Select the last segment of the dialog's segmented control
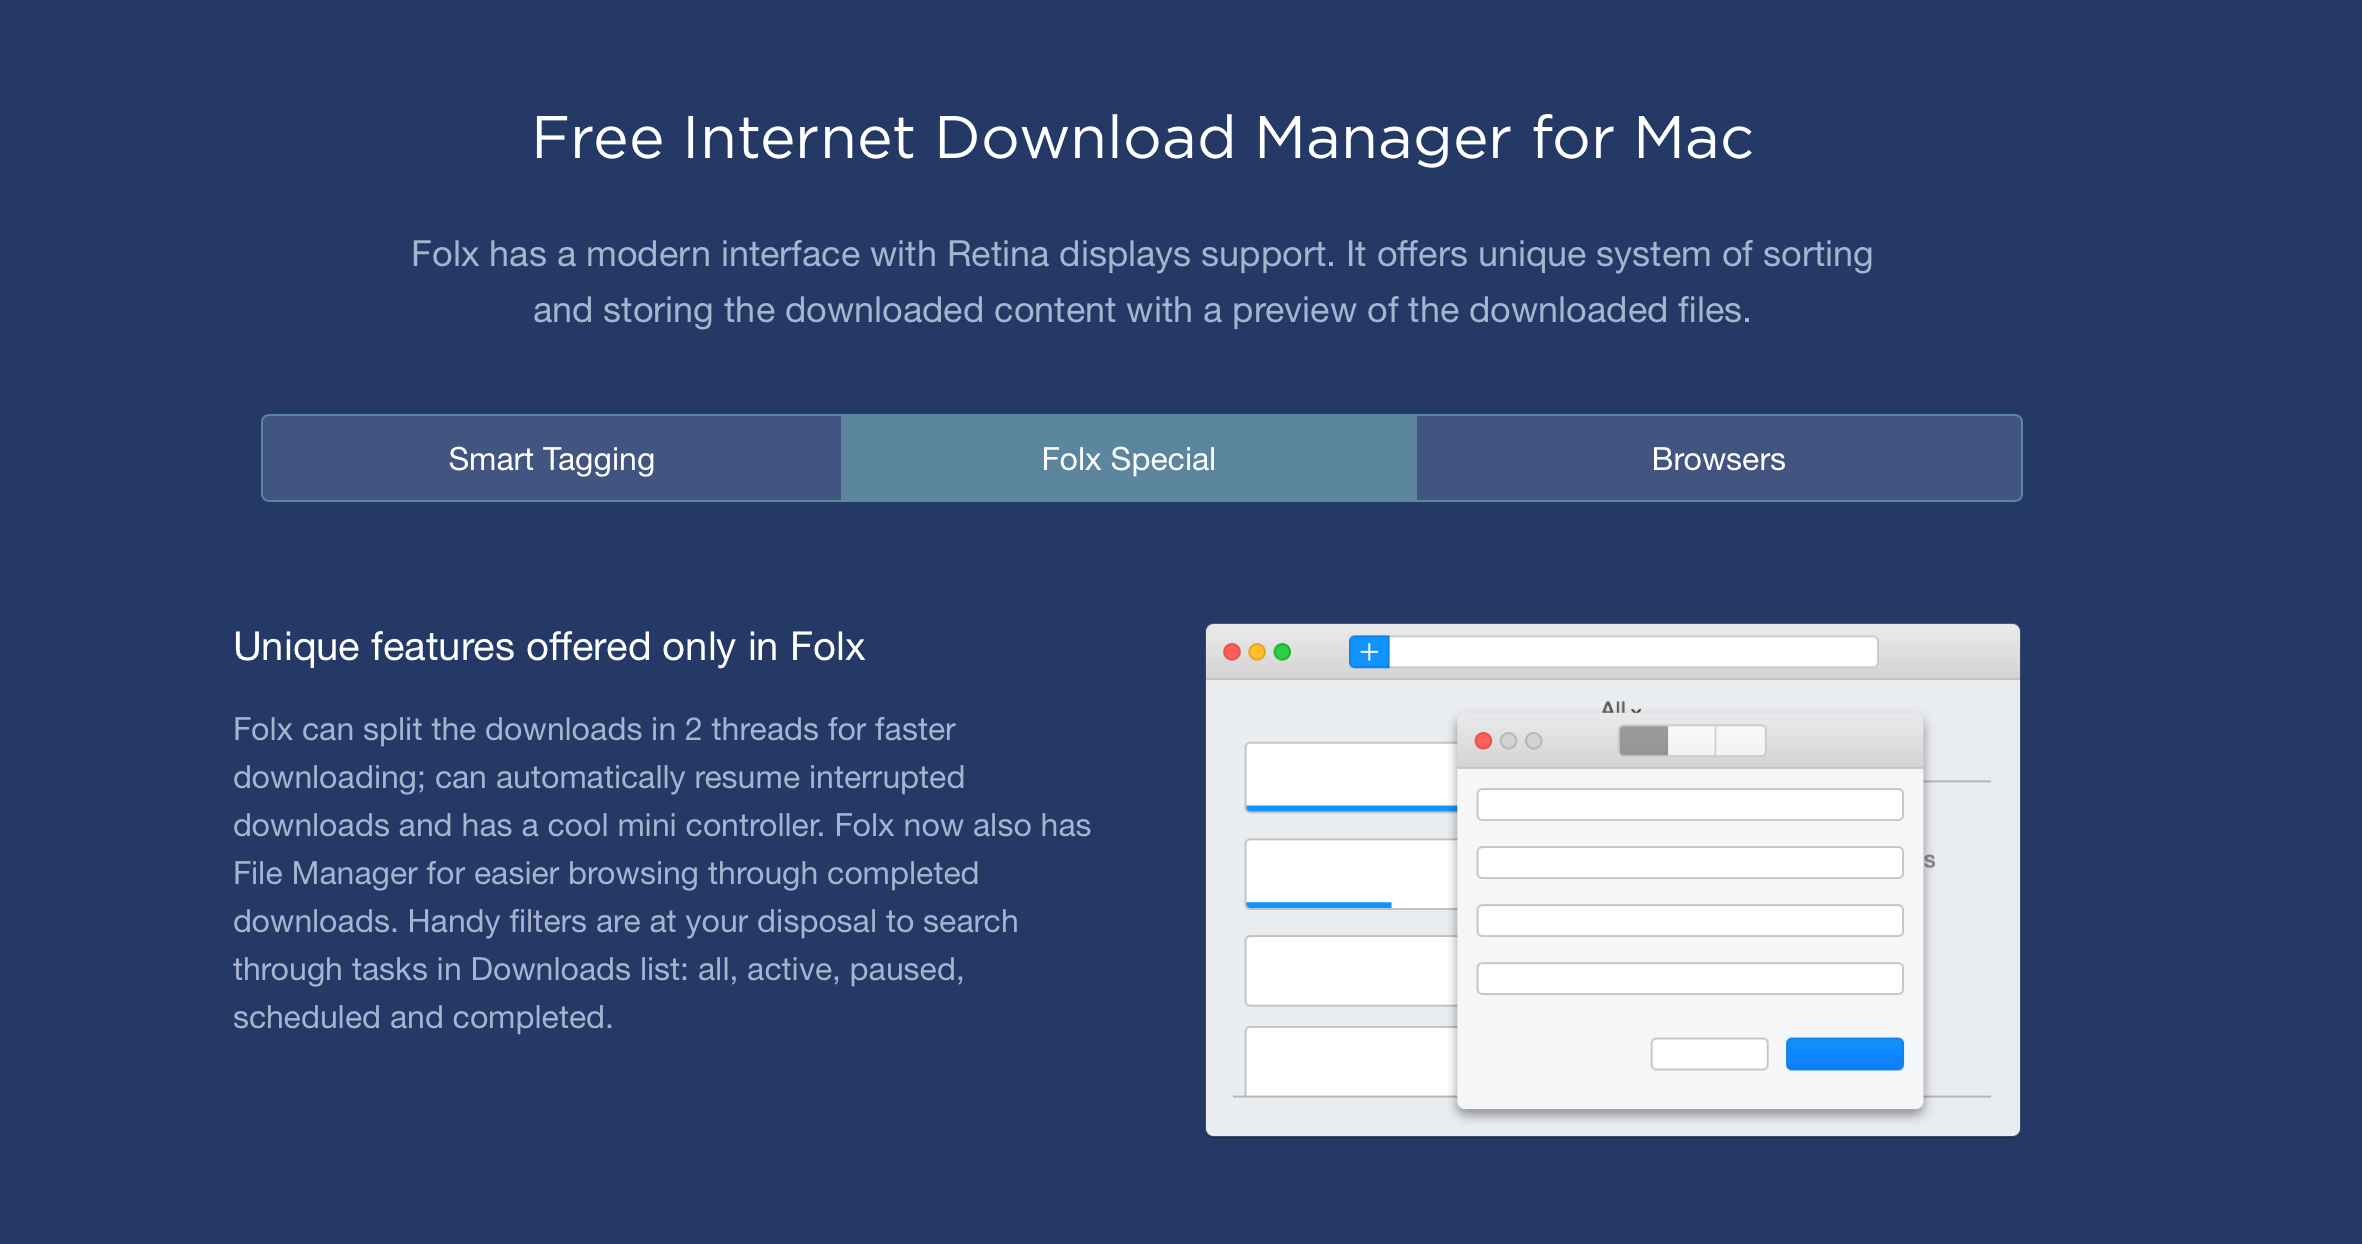 click(x=1740, y=741)
